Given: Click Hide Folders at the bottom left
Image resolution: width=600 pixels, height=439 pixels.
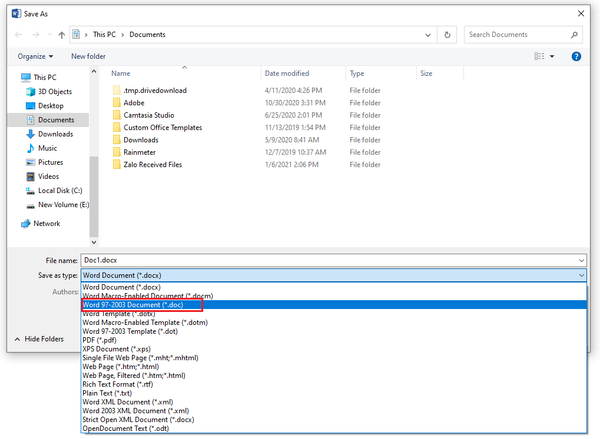Looking at the screenshot, I should click(x=43, y=339).
